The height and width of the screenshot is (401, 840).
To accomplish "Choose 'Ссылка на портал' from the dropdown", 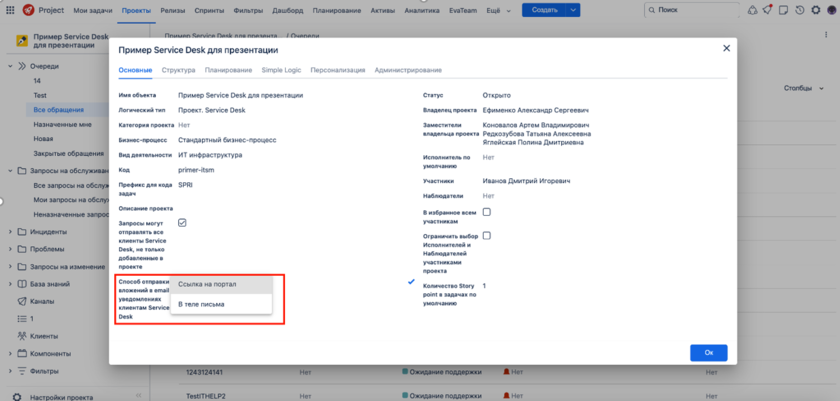I will coord(207,285).
